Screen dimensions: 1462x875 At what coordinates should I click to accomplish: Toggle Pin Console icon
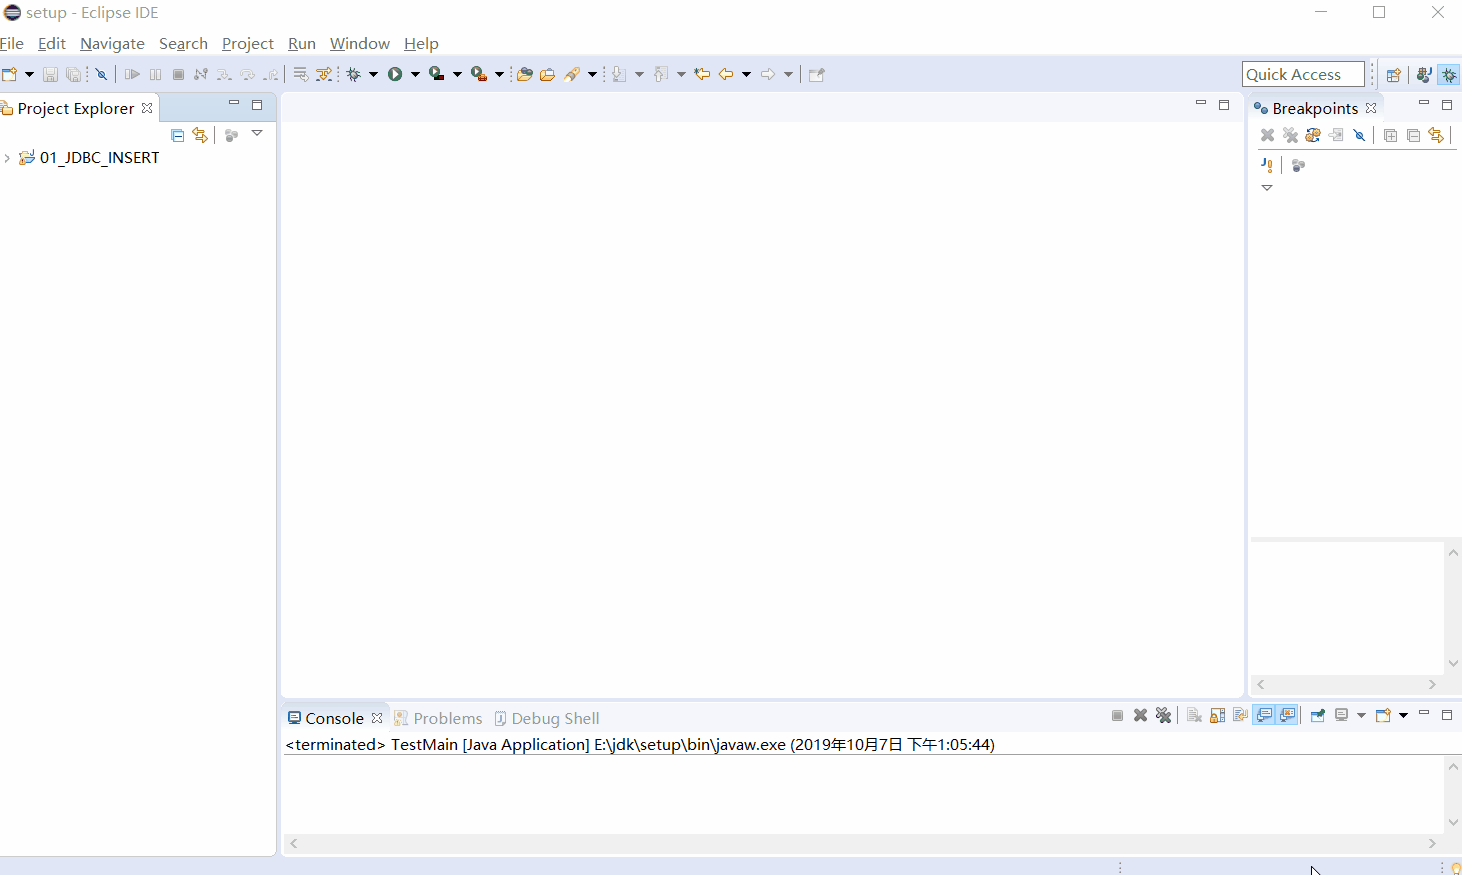tap(1318, 715)
